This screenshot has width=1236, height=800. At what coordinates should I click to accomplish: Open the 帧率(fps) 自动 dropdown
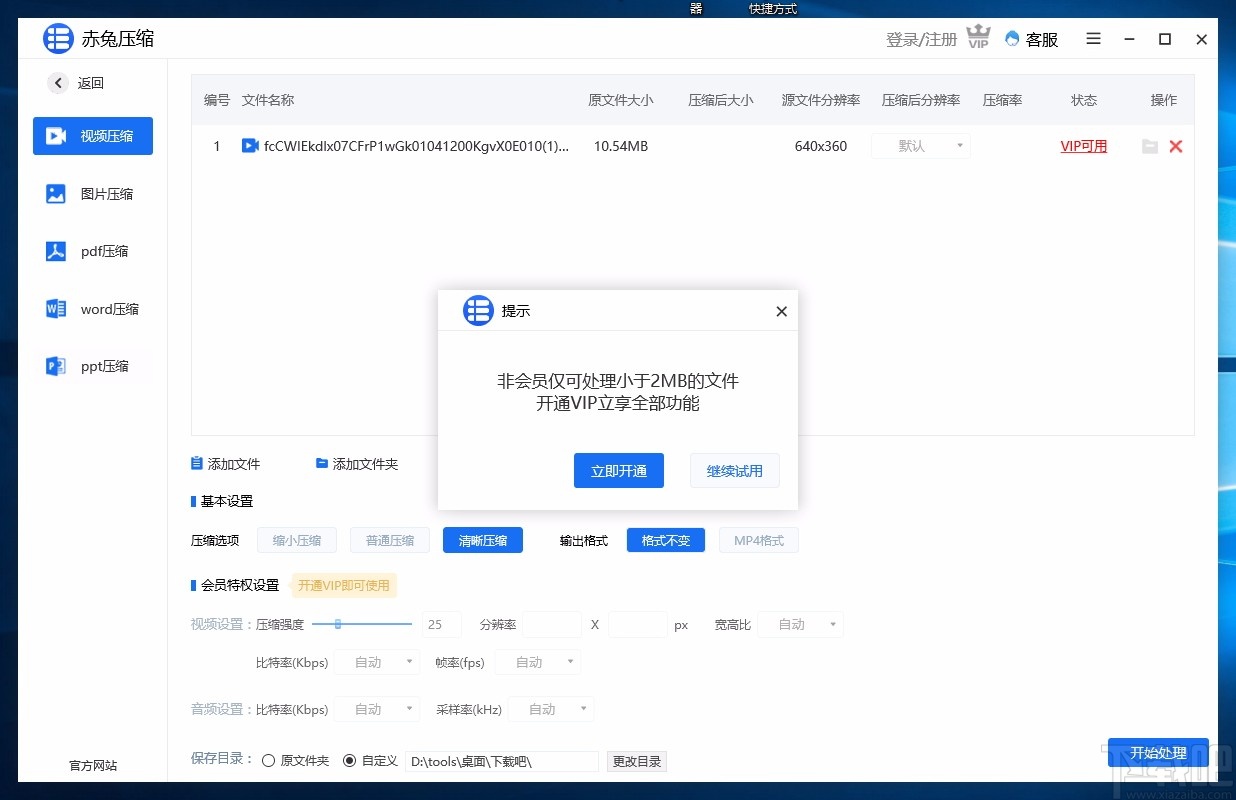[537, 661]
